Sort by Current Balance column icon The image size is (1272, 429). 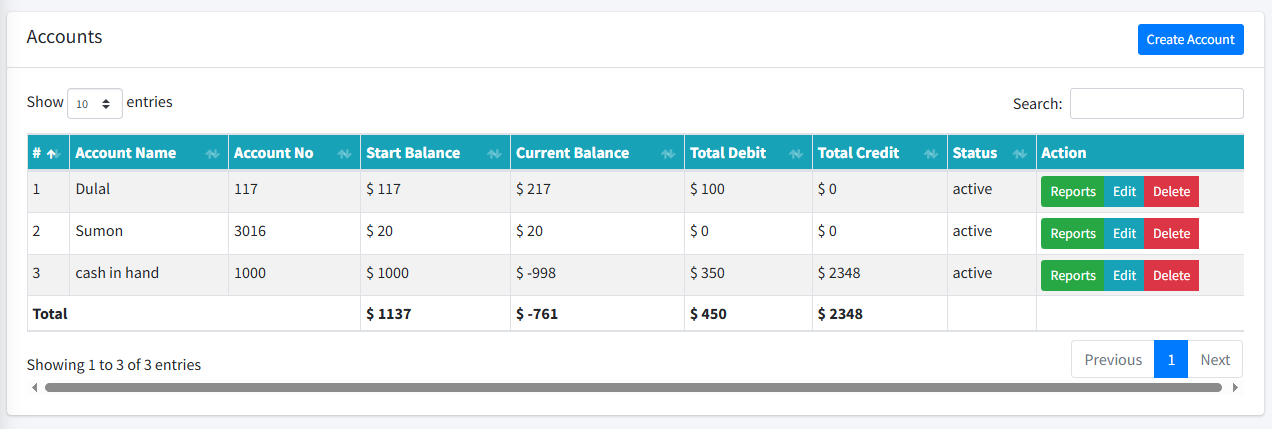[x=668, y=154]
